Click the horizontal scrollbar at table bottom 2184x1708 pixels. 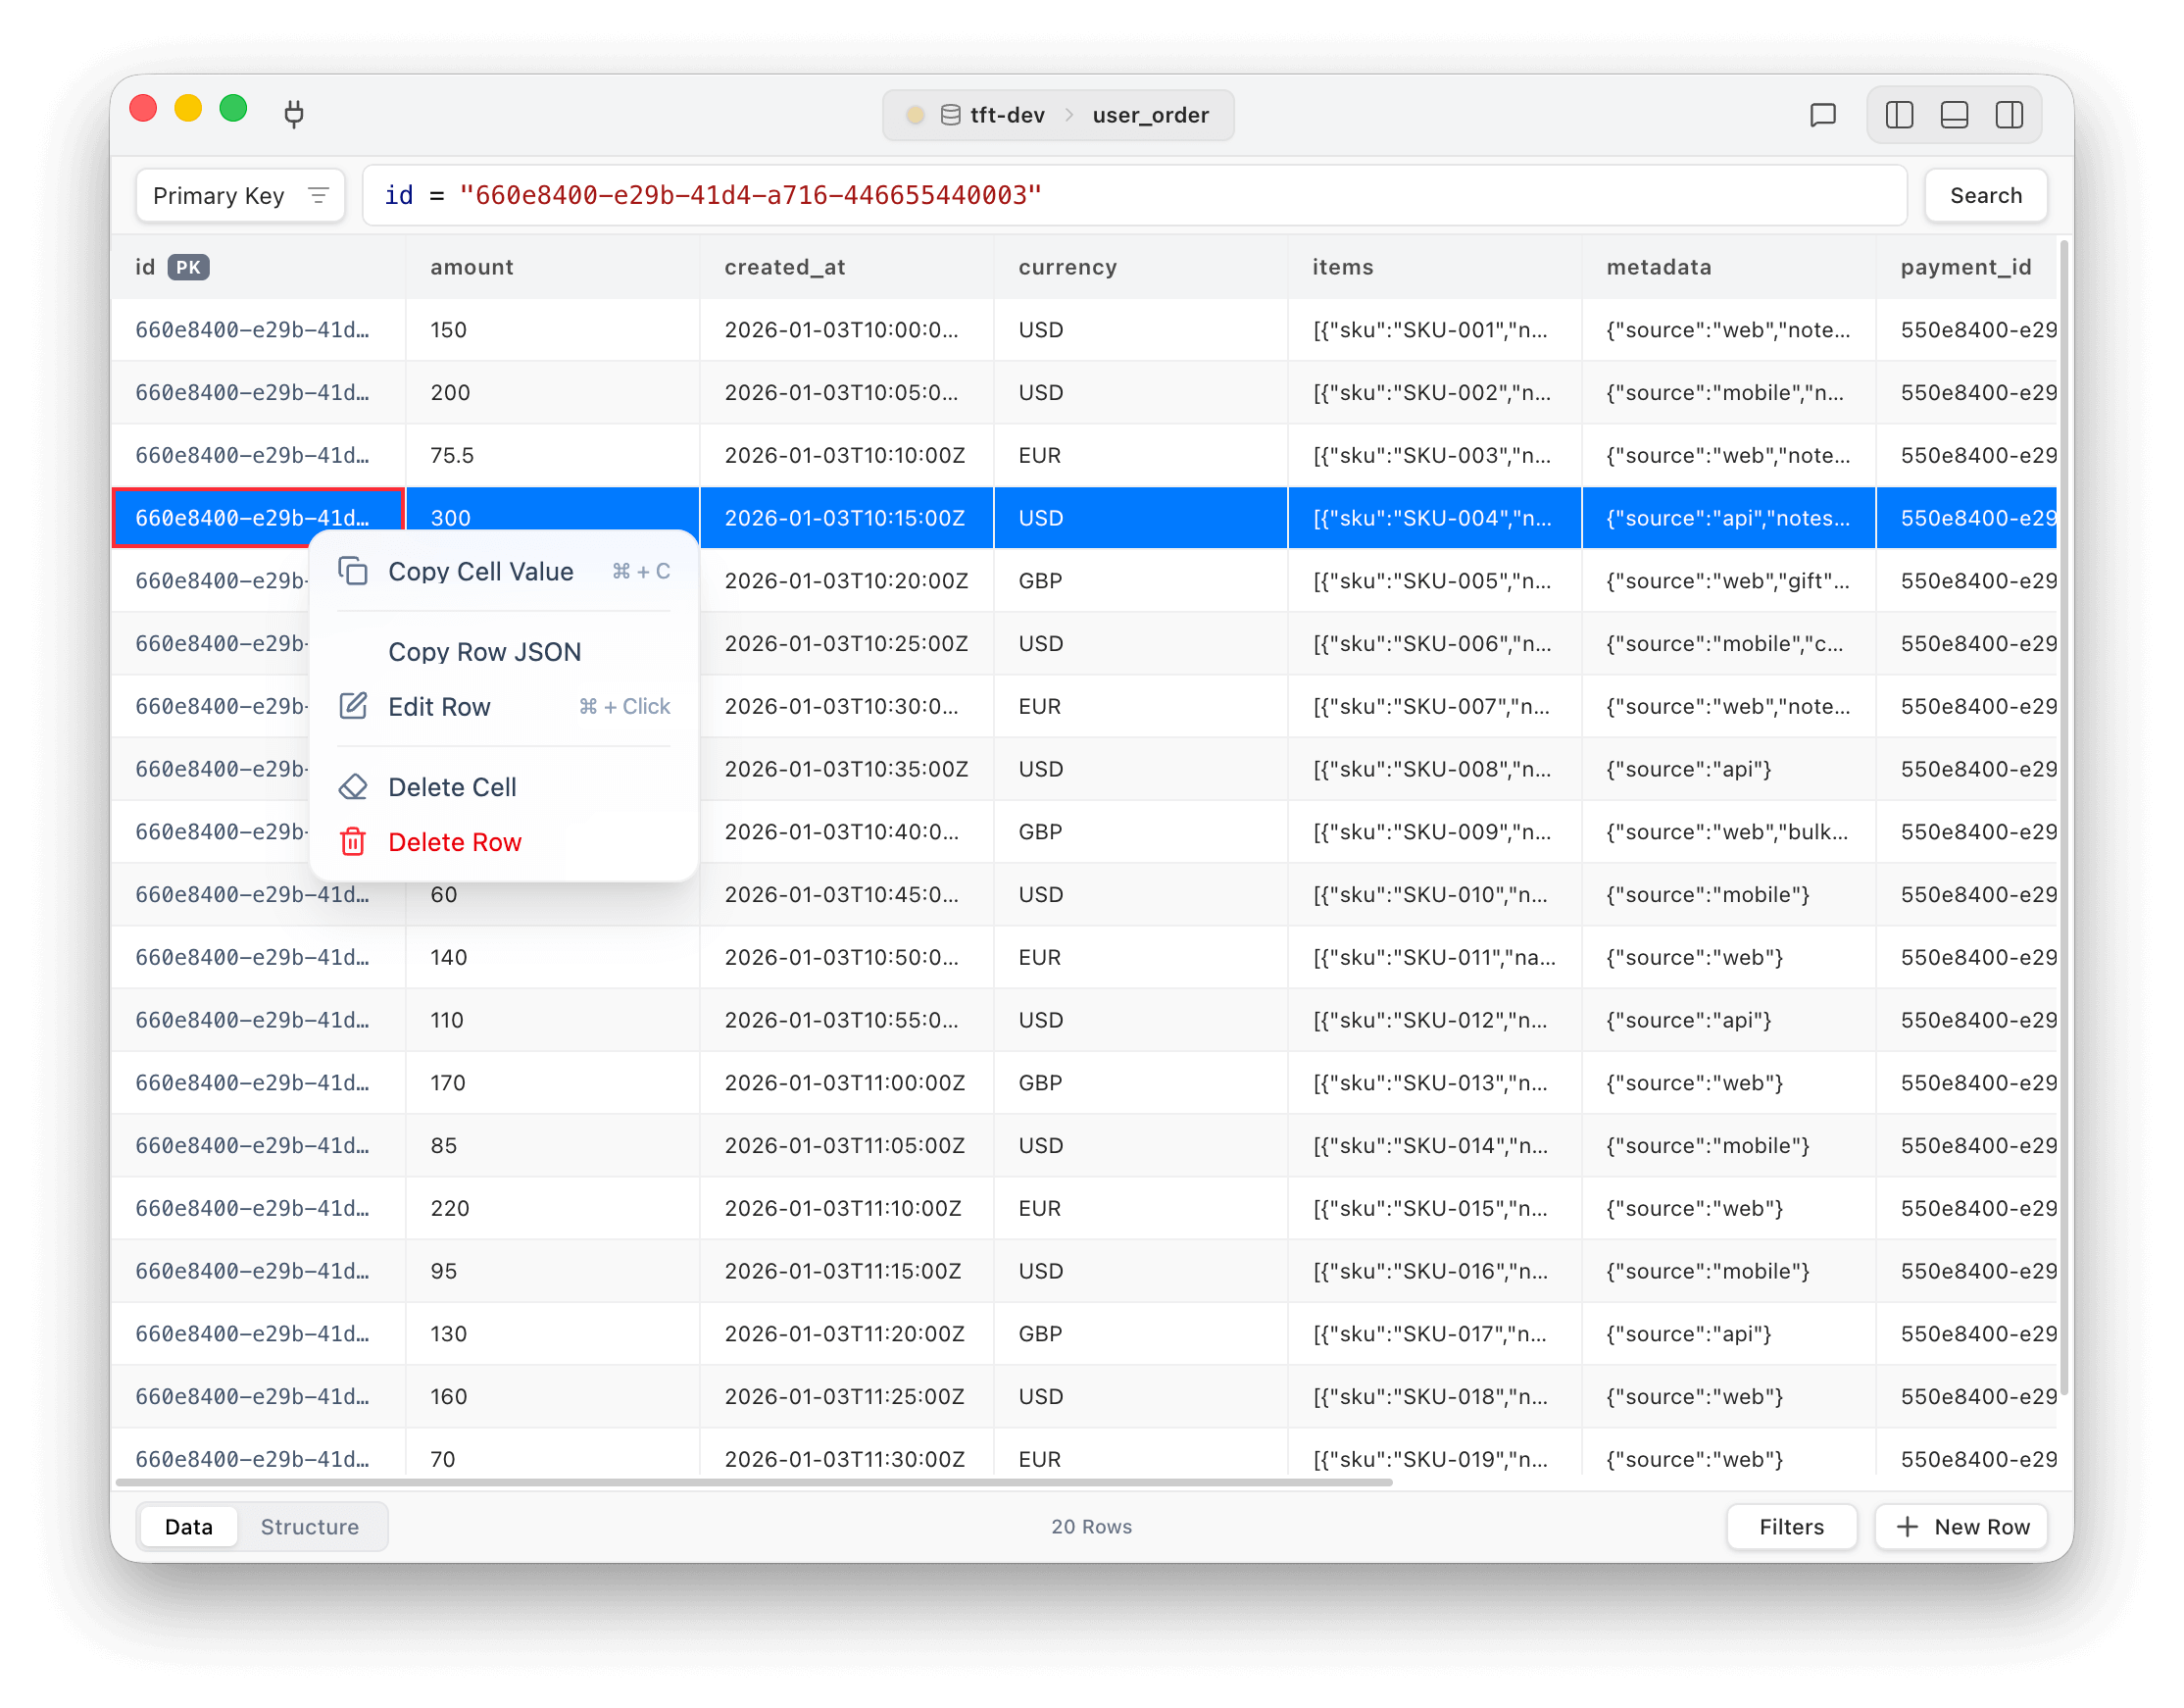pyautogui.click(x=754, y=1482)
